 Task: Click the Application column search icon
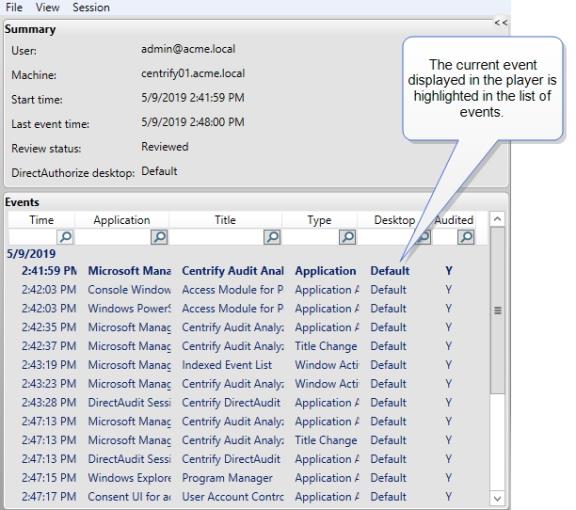[159, 237]
